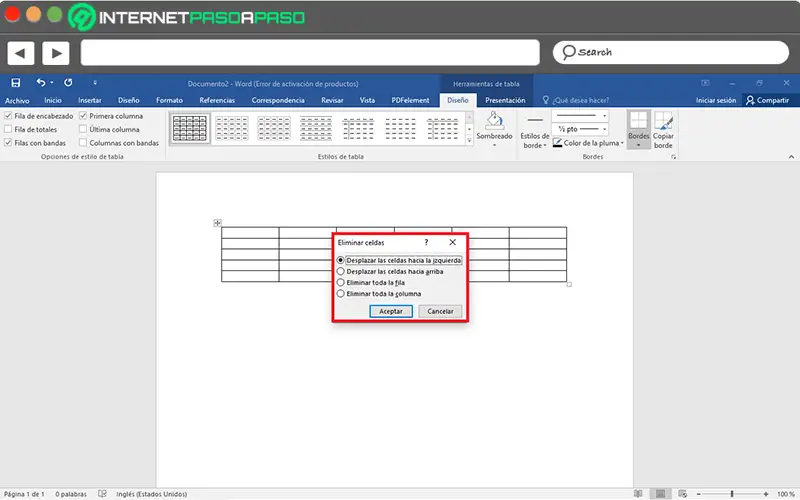This screenshot has height=500, width=800.
Task: Click the Compartir button
Action: click(767, 101)
